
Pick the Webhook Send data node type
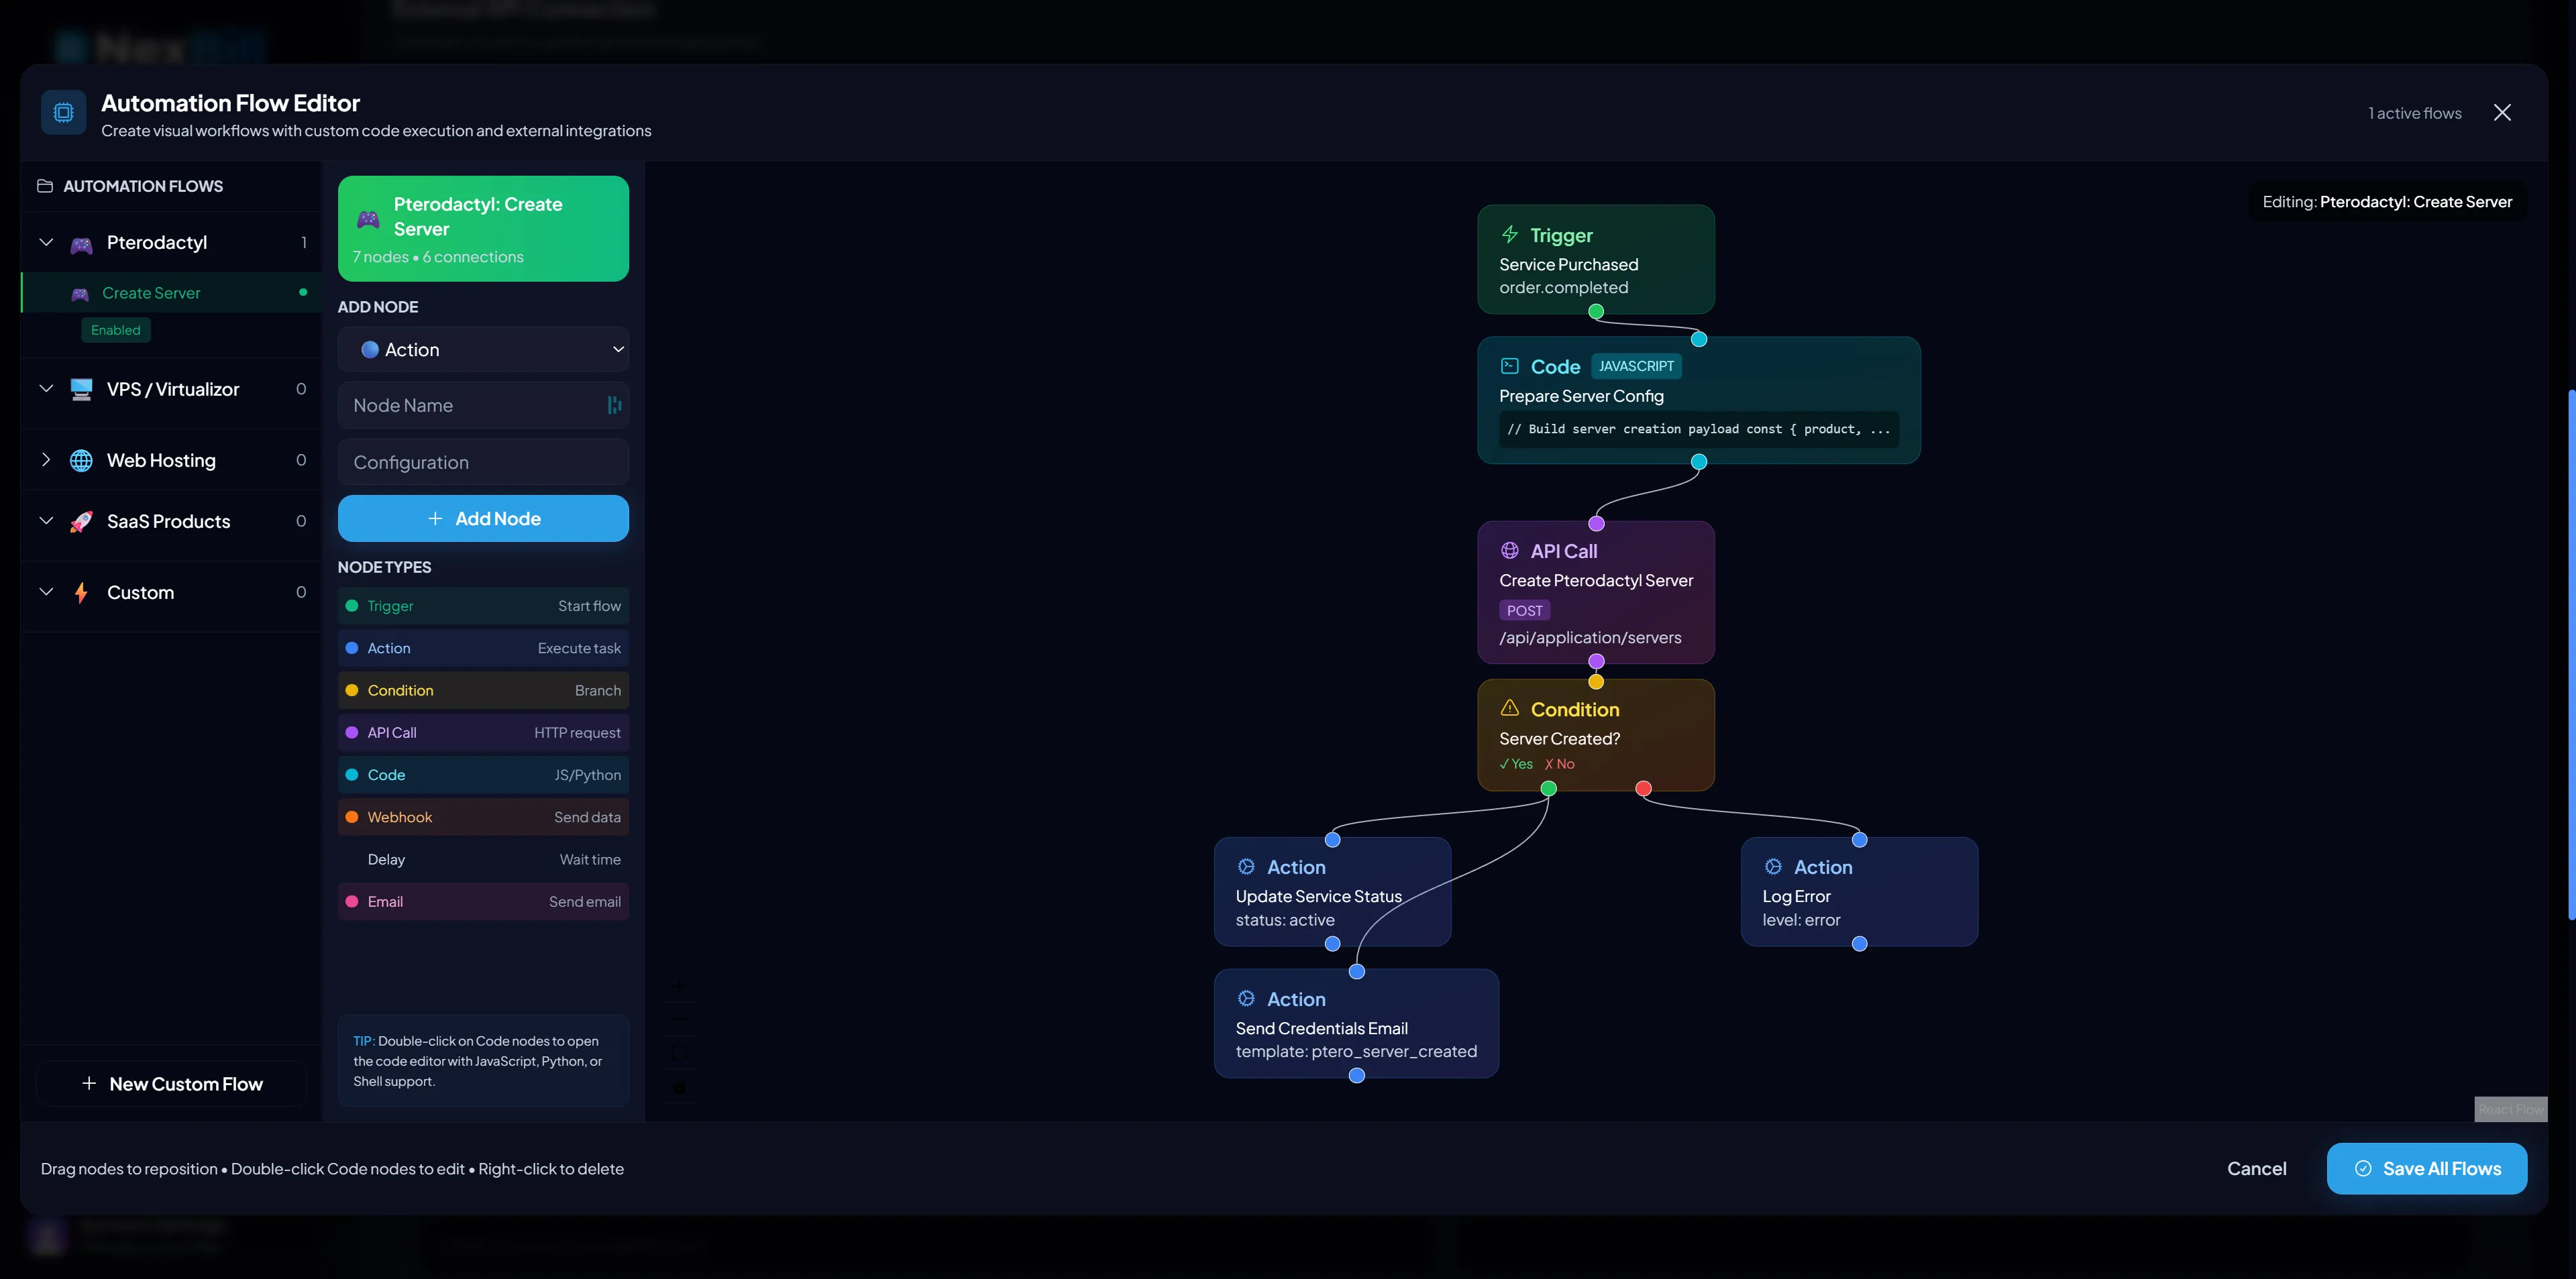(483, 817)
